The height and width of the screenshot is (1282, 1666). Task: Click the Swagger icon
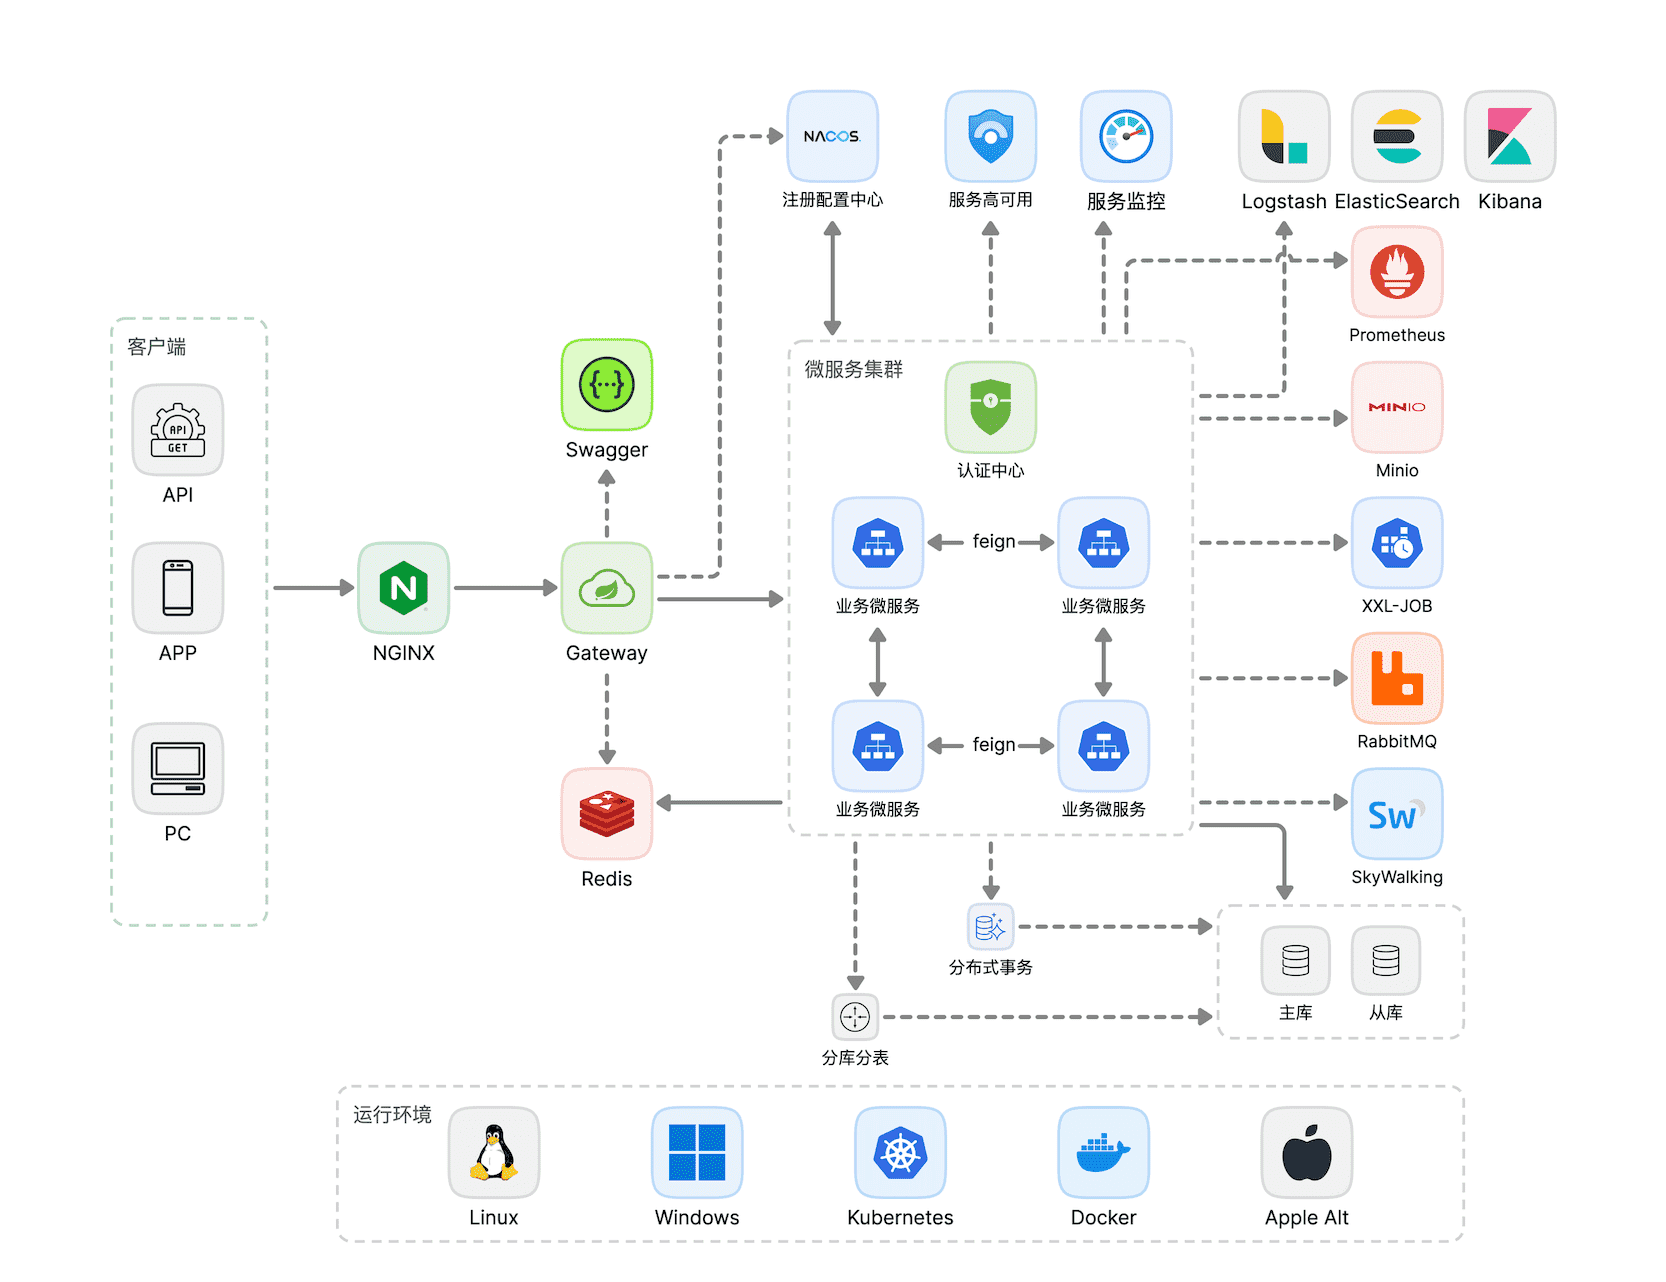pos(607,385)
